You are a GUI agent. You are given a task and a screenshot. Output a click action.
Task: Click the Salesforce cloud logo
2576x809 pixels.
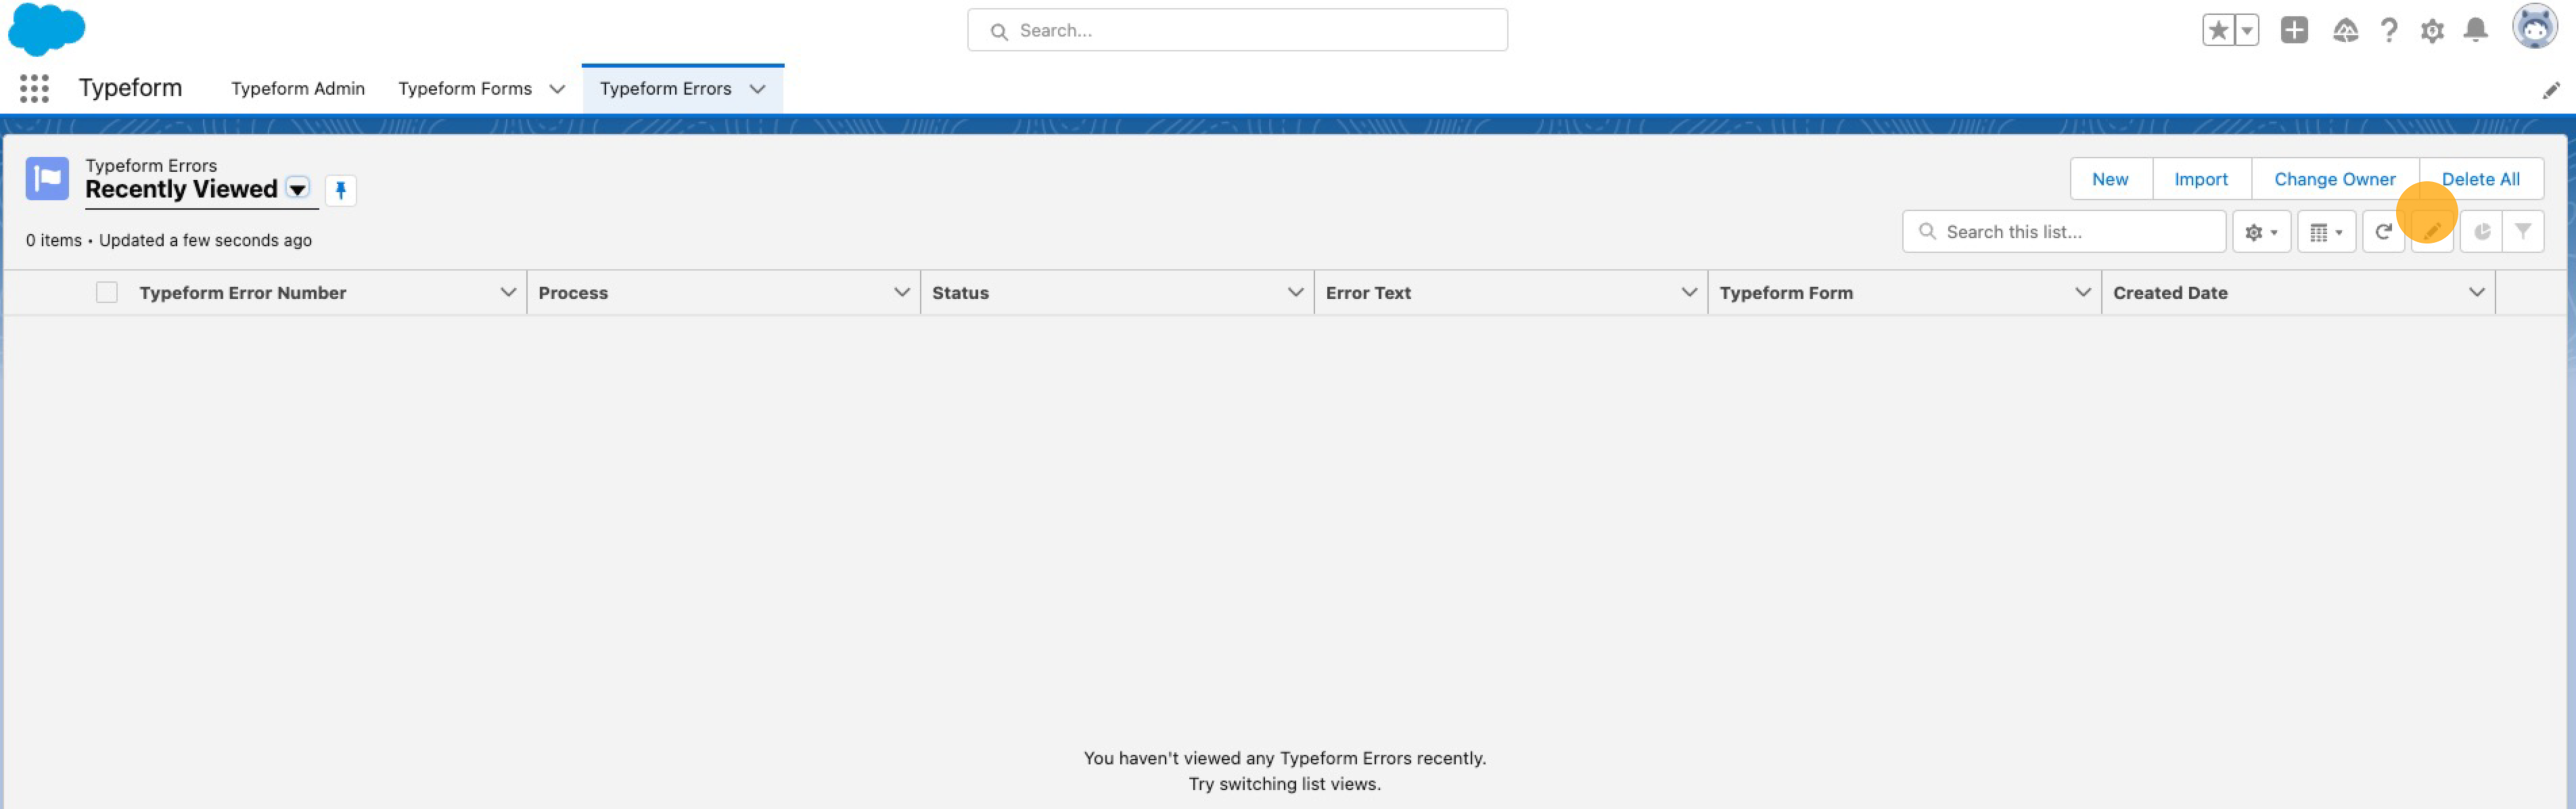point(46,29)
